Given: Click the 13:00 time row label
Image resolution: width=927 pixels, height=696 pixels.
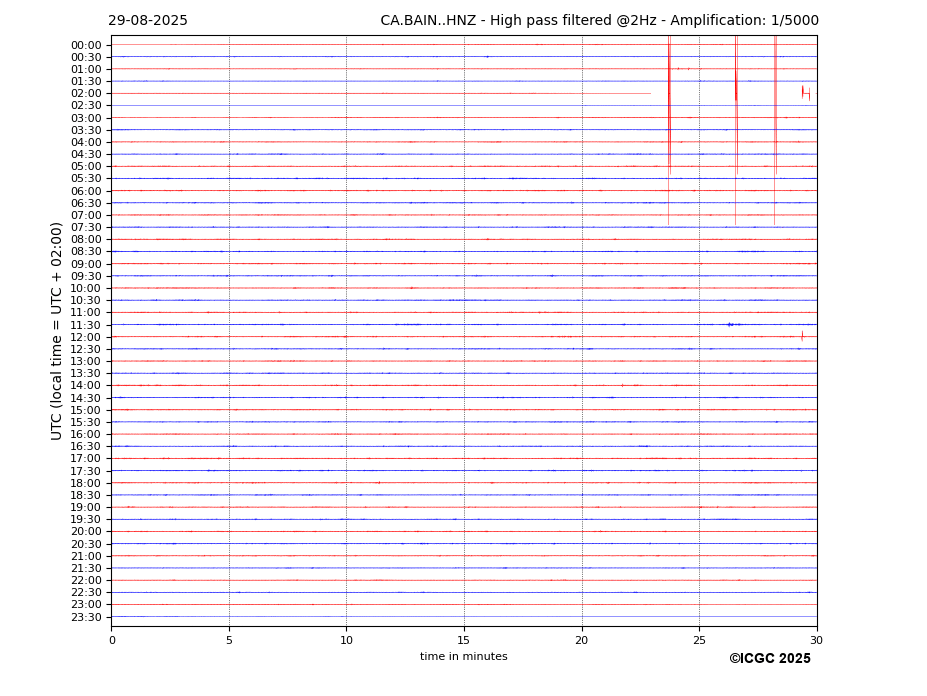Looking at the screenshot, I should pos(86,361).
